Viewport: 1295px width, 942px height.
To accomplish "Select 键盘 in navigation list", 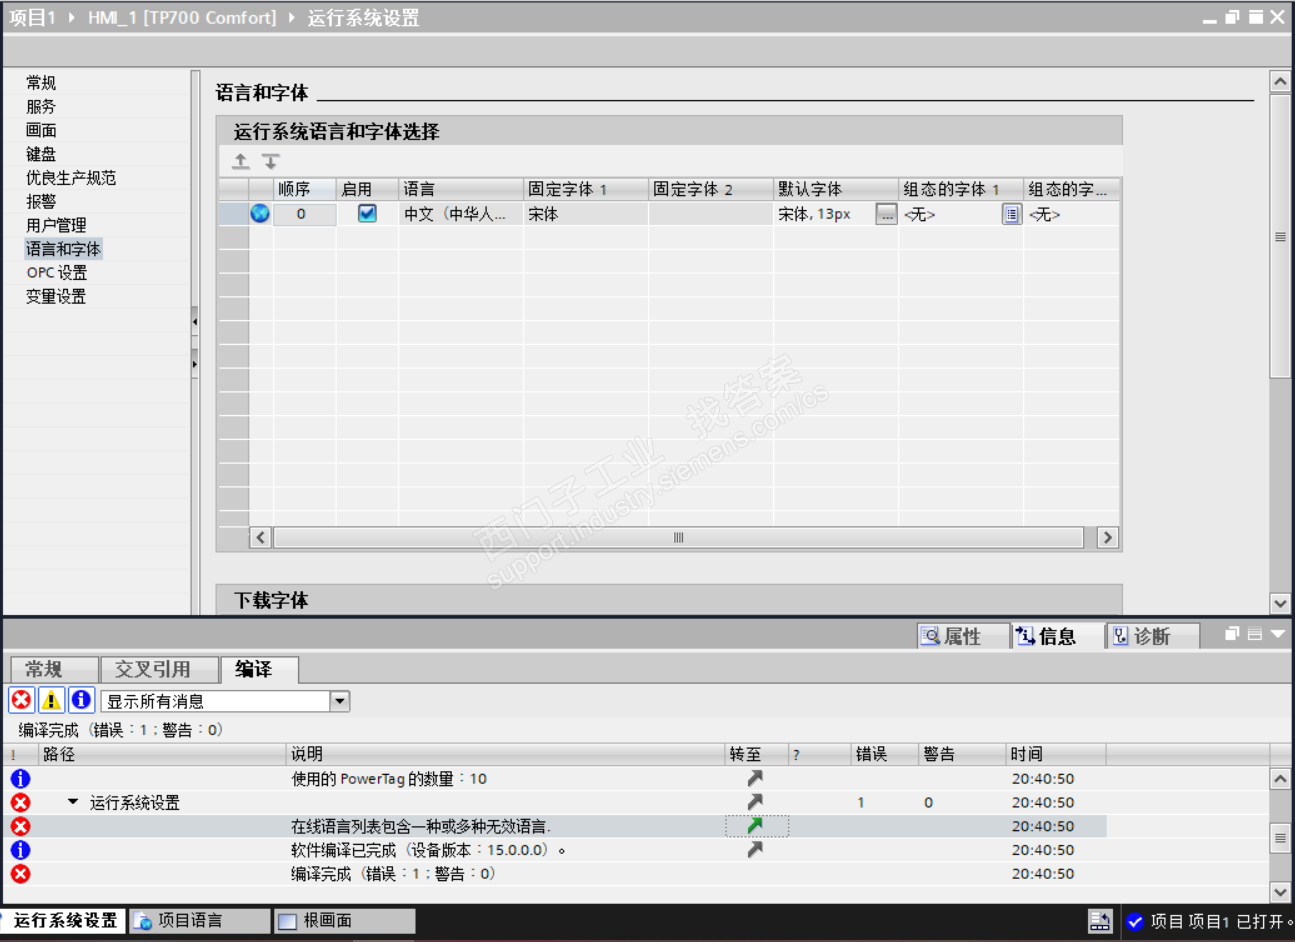I will coord(41,154).
